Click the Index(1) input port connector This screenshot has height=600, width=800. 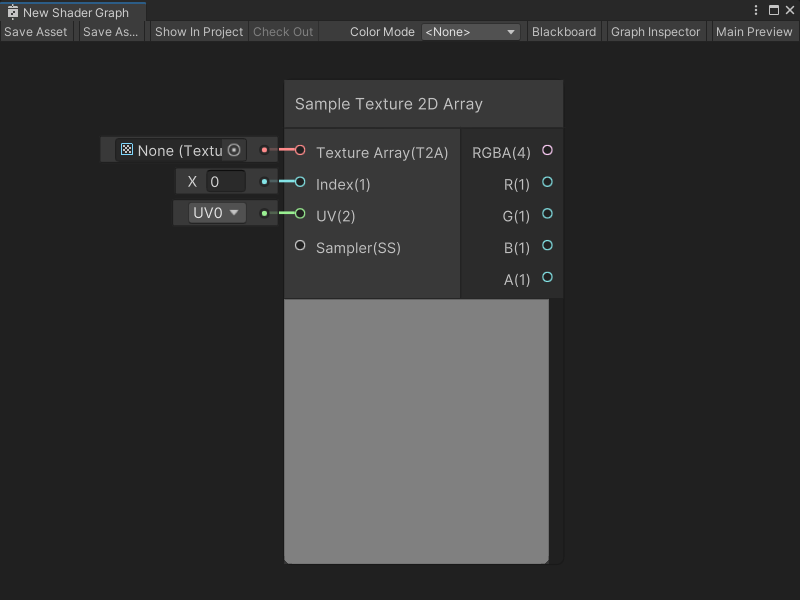pyautogui.click(x=299, y=182)
